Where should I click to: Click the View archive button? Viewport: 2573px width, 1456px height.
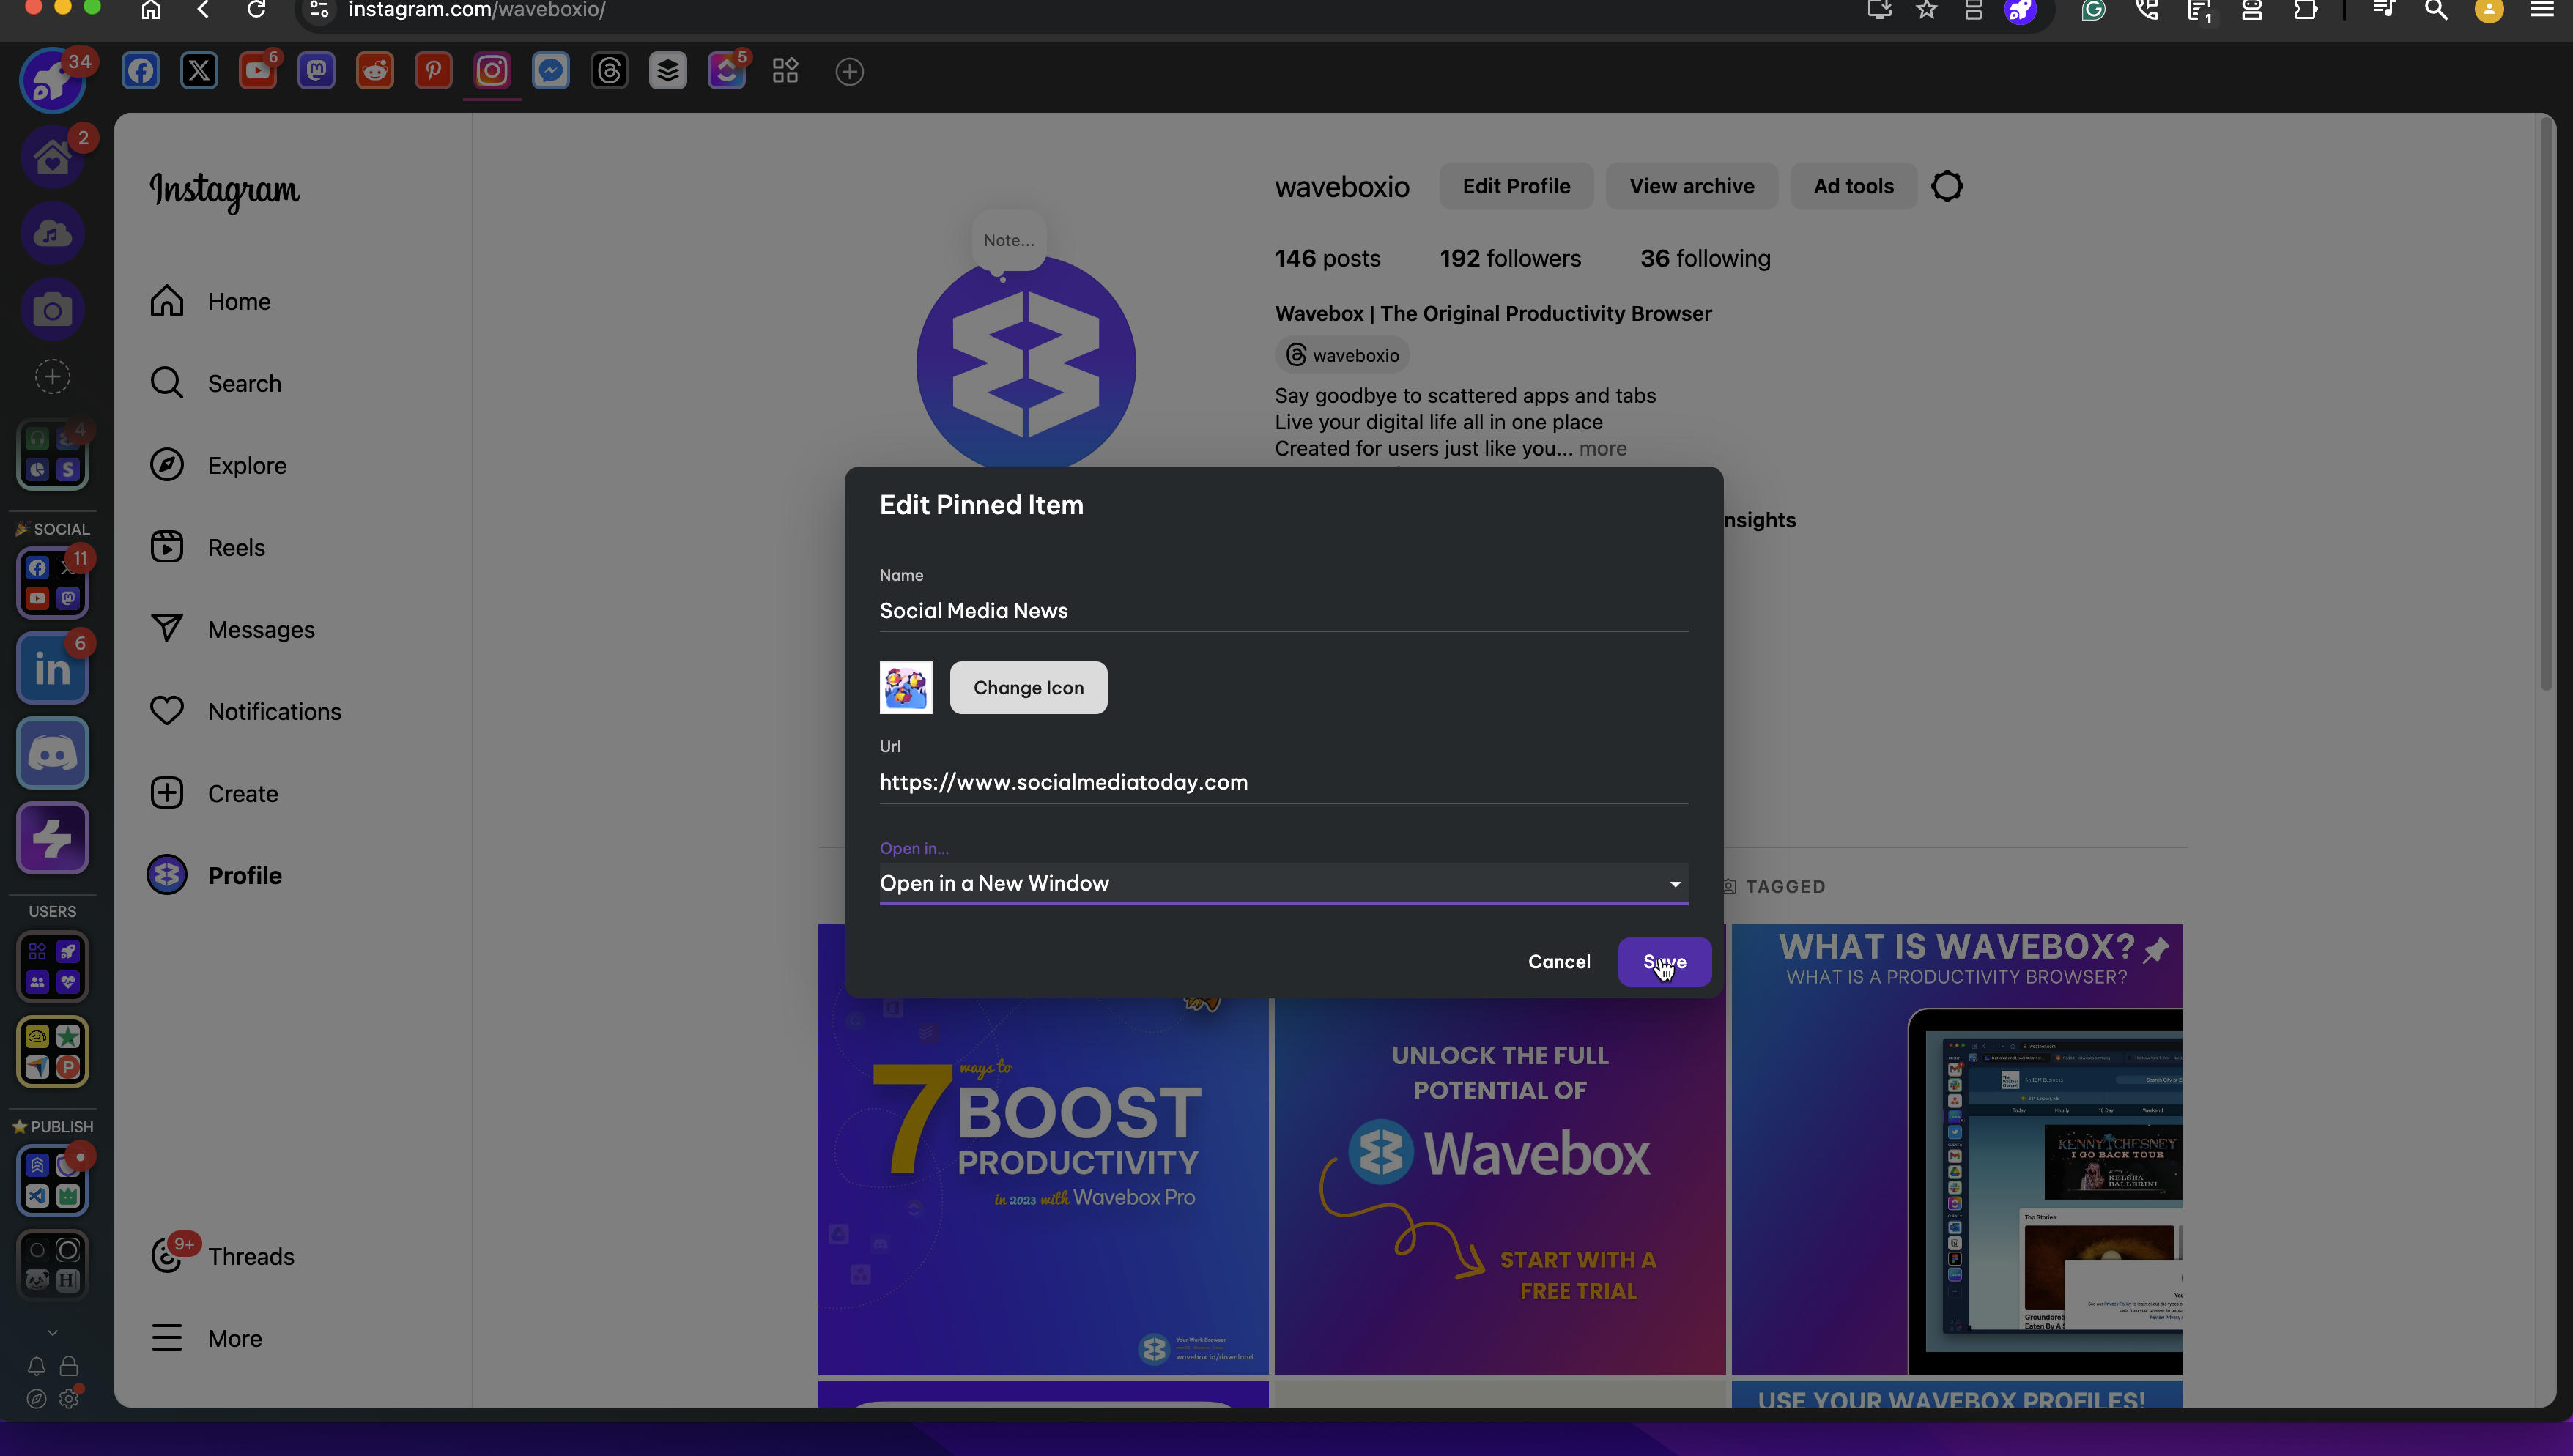1691,186
